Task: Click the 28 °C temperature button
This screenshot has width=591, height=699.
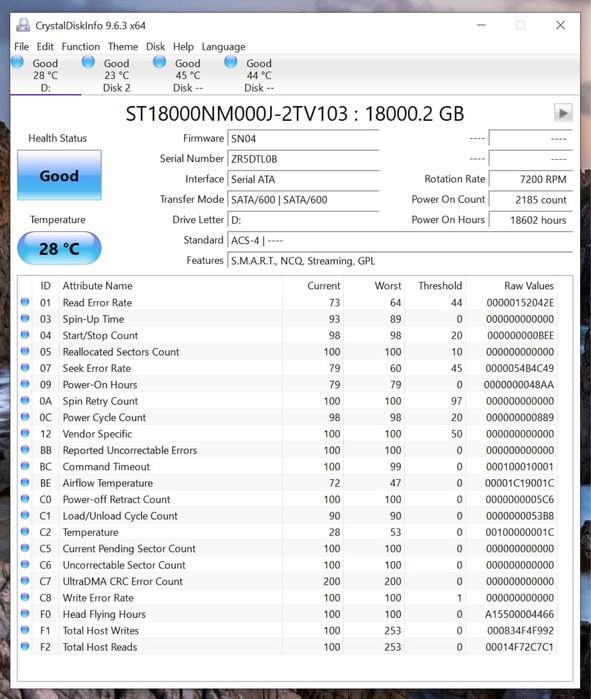Action: [59, 248]
